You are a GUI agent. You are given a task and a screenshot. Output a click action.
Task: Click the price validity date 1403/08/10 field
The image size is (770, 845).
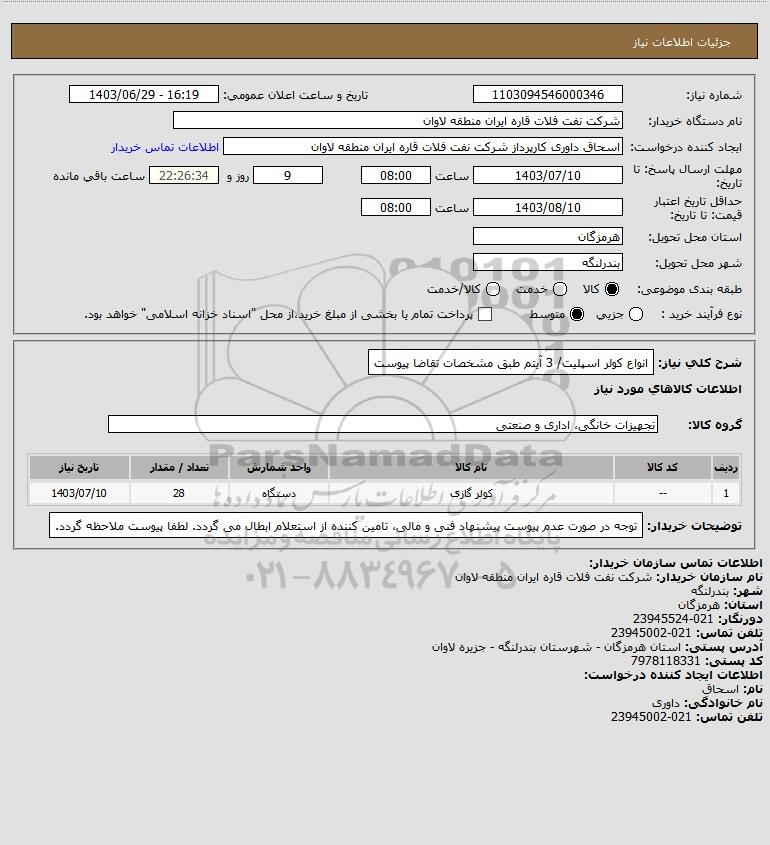pos(547,207)
